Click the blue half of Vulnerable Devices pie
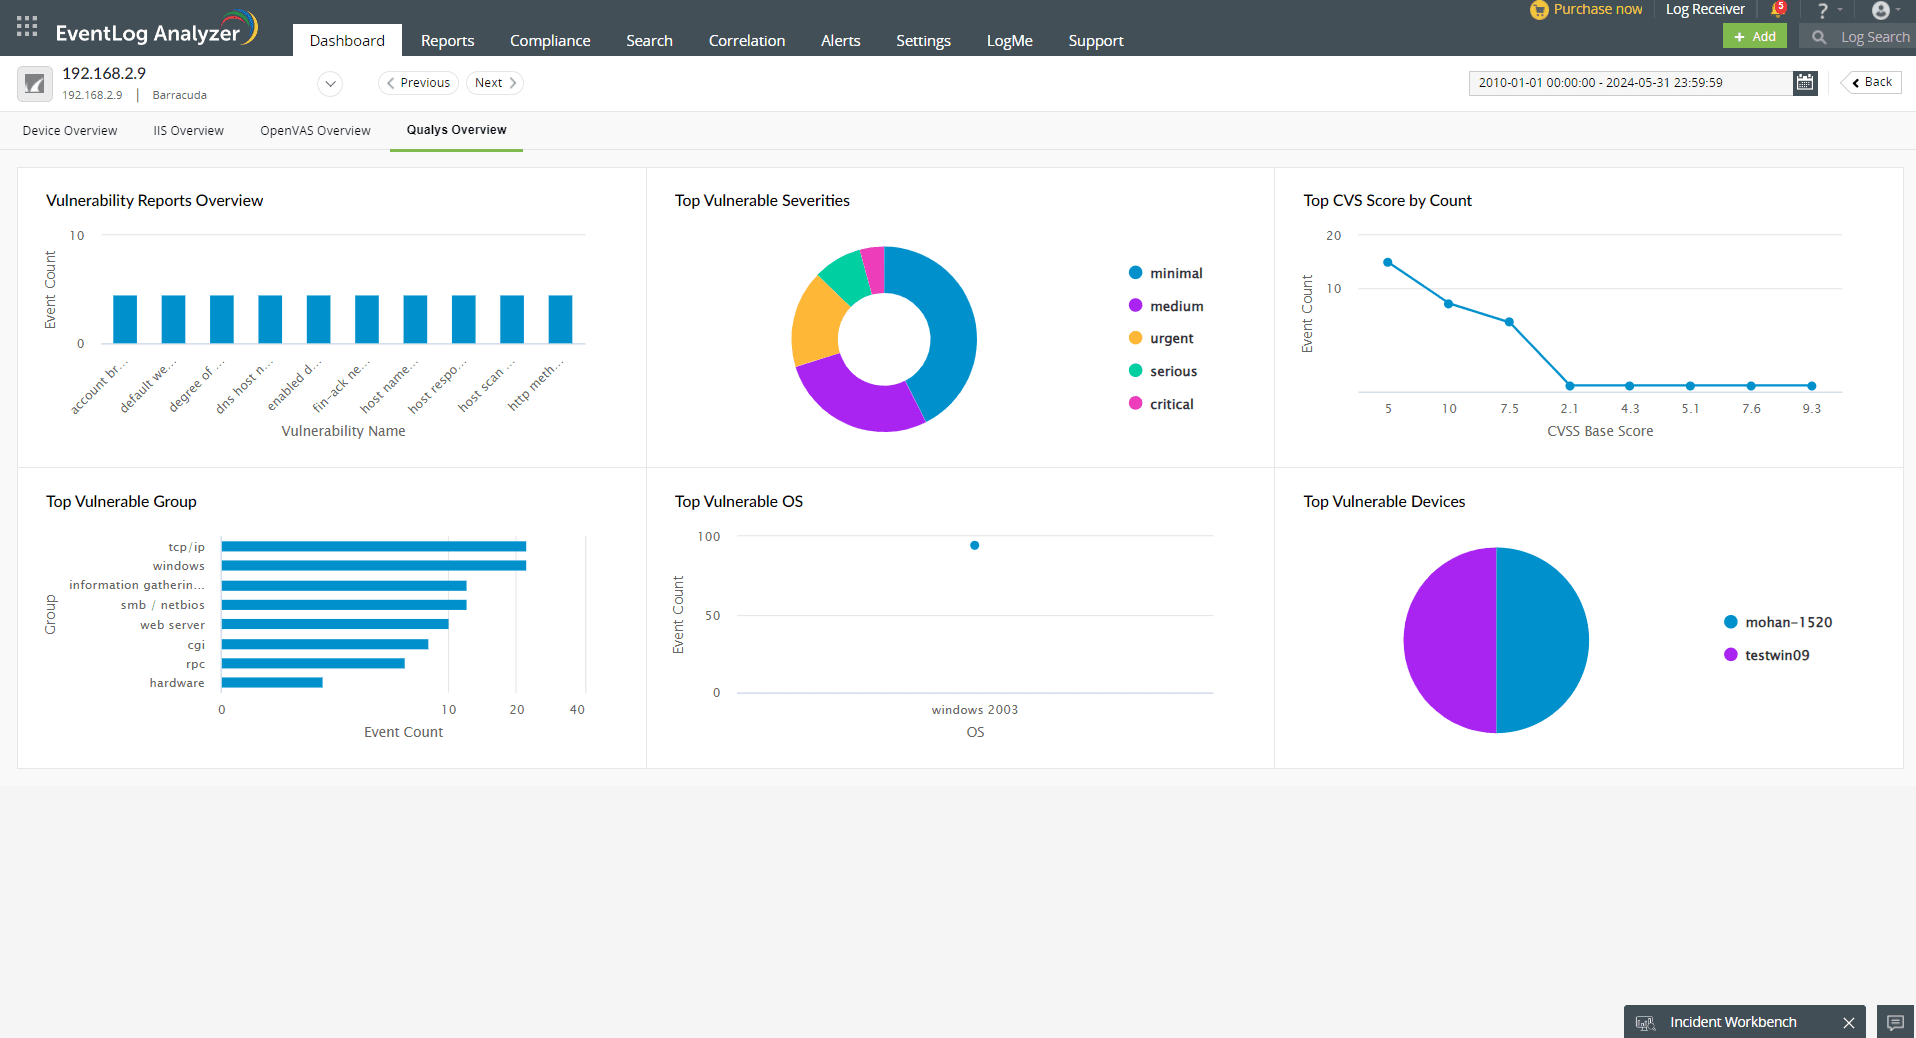 [x=1542, y=640]
